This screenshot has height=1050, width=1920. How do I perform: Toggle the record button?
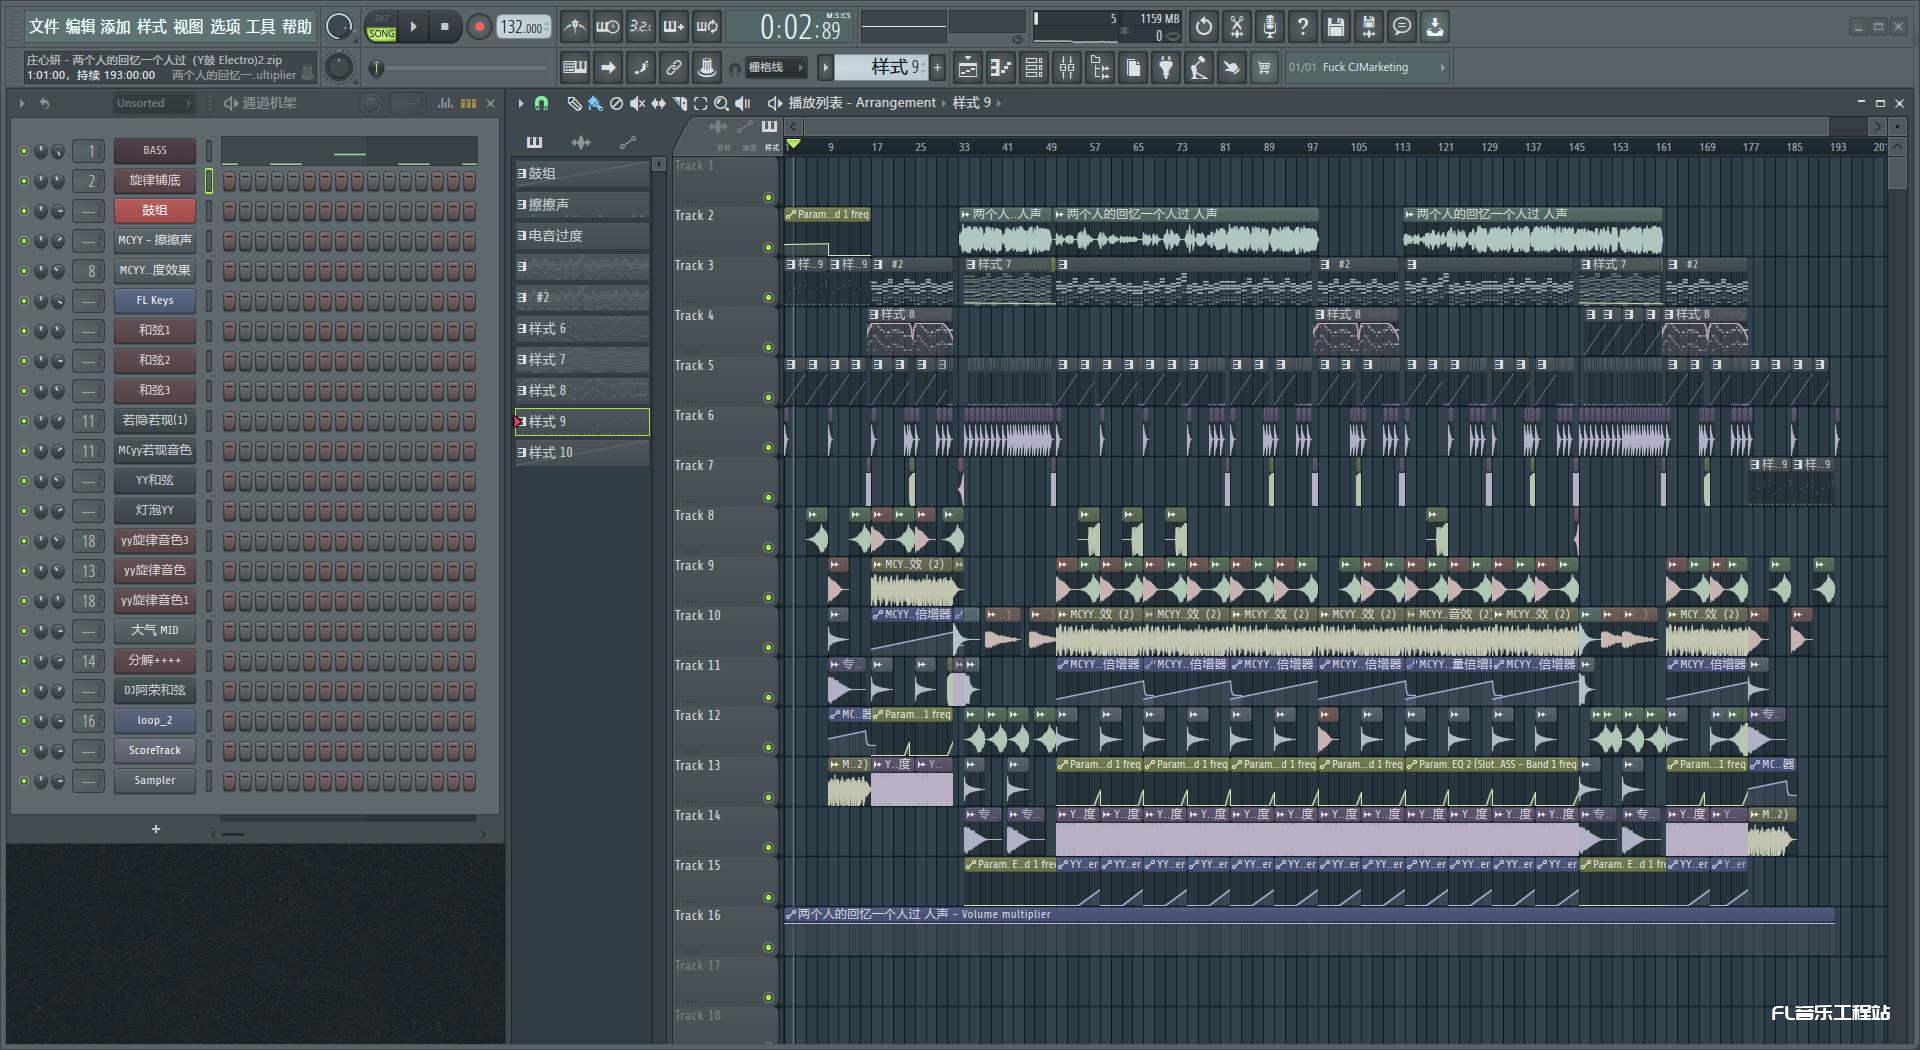[x=479, y=27]
